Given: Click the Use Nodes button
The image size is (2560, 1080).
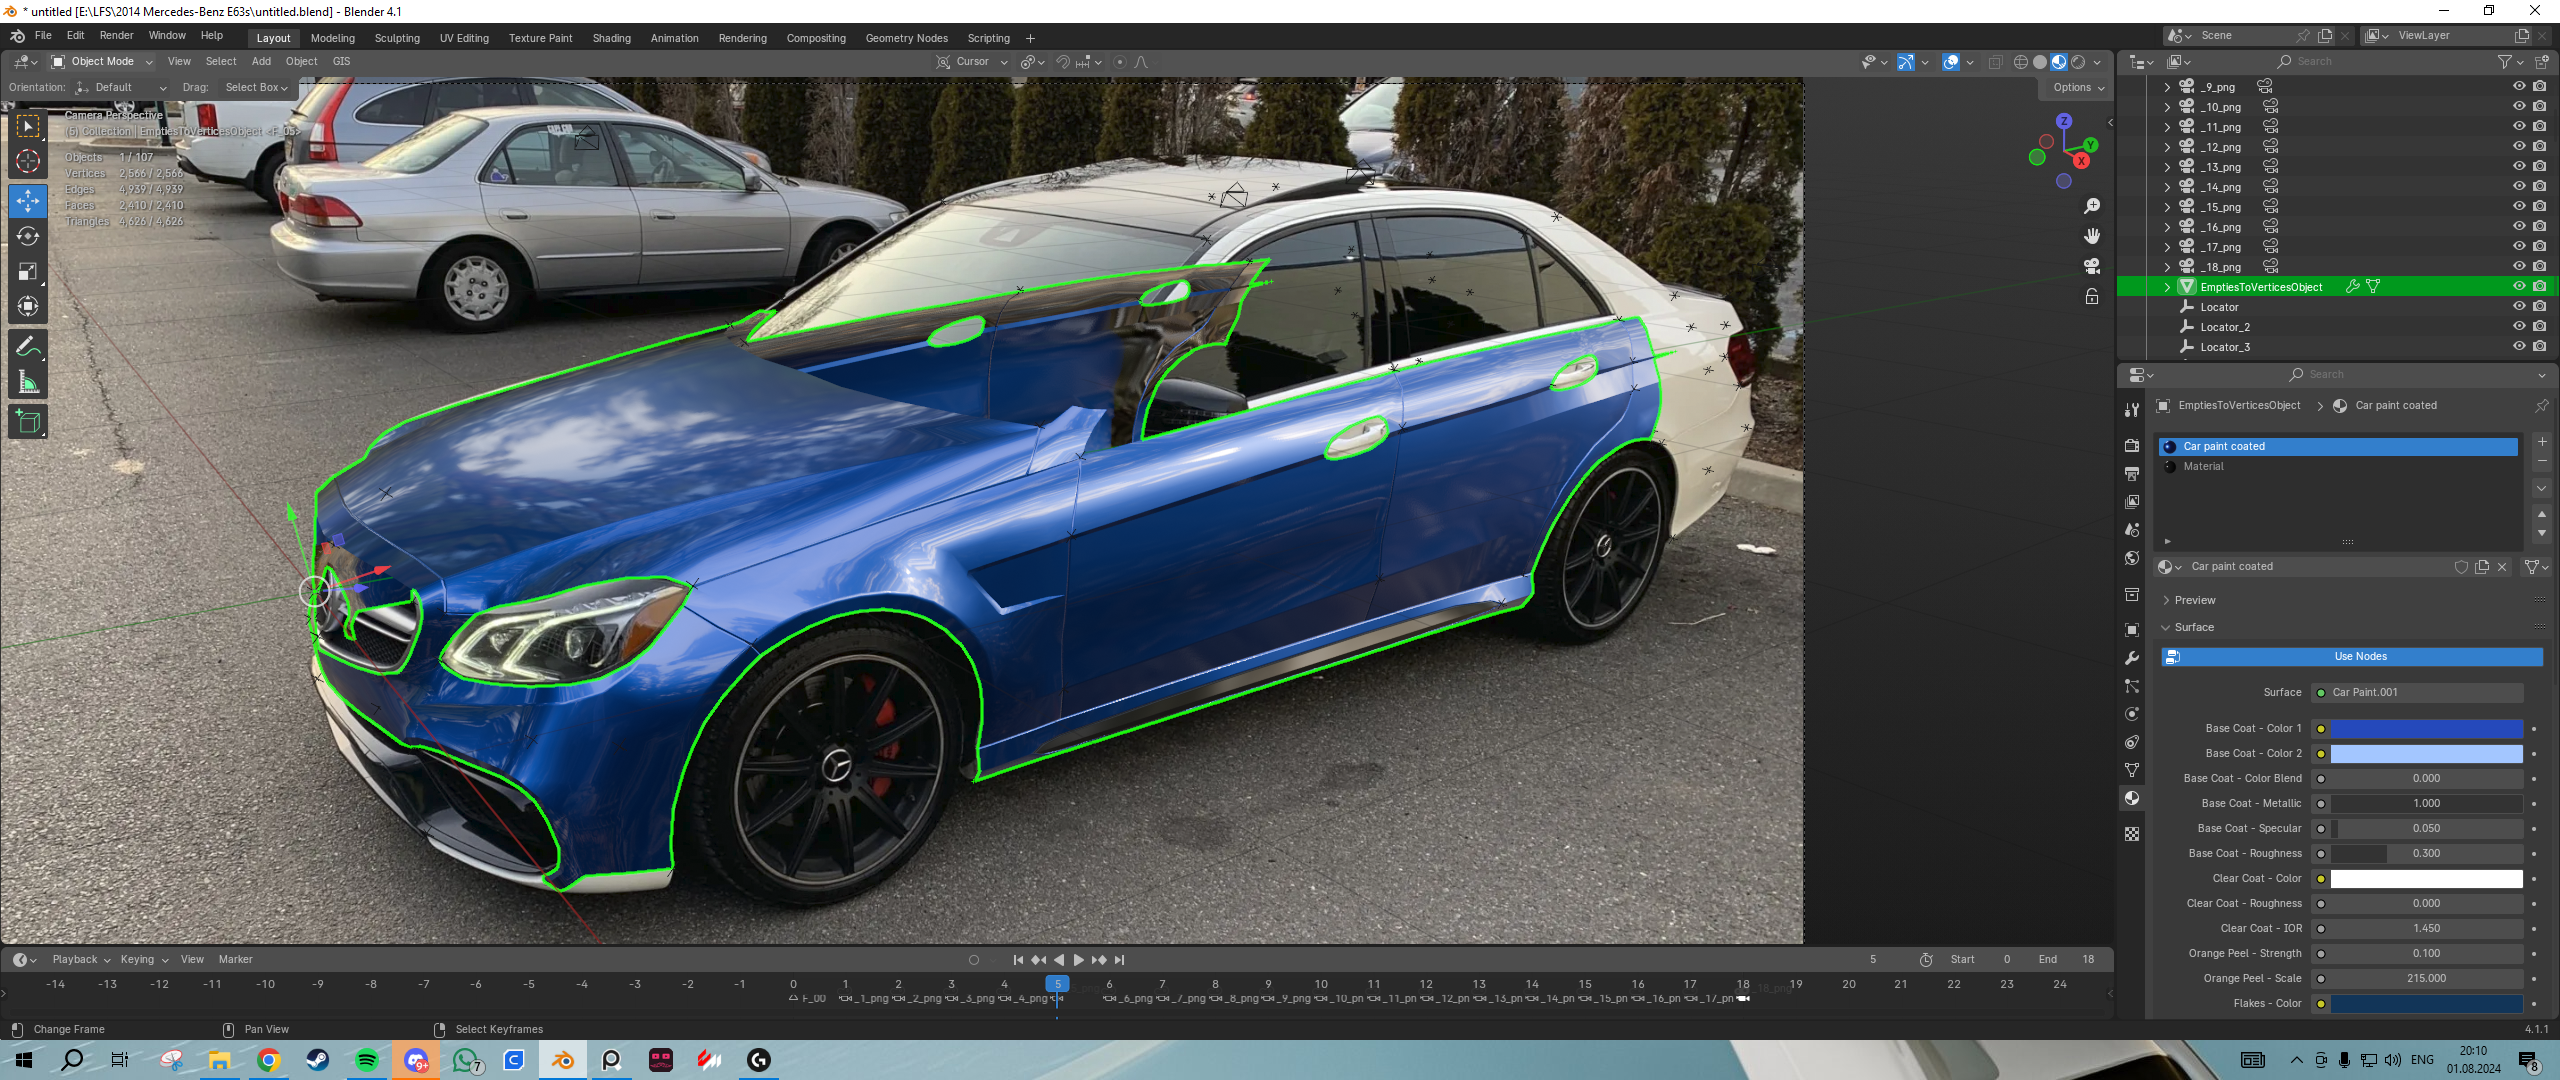Looking at the screenshot, I should 2360,657.
